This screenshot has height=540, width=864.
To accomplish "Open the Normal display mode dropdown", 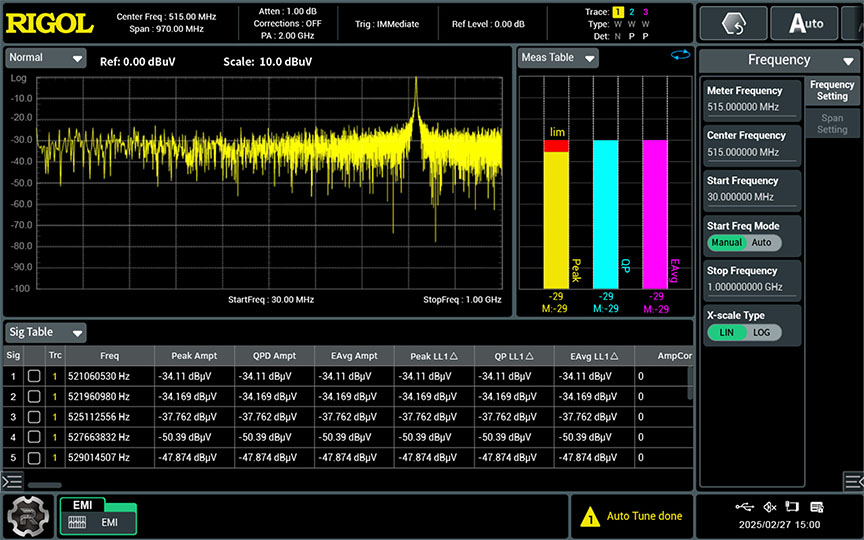I will tap(46, 58).
